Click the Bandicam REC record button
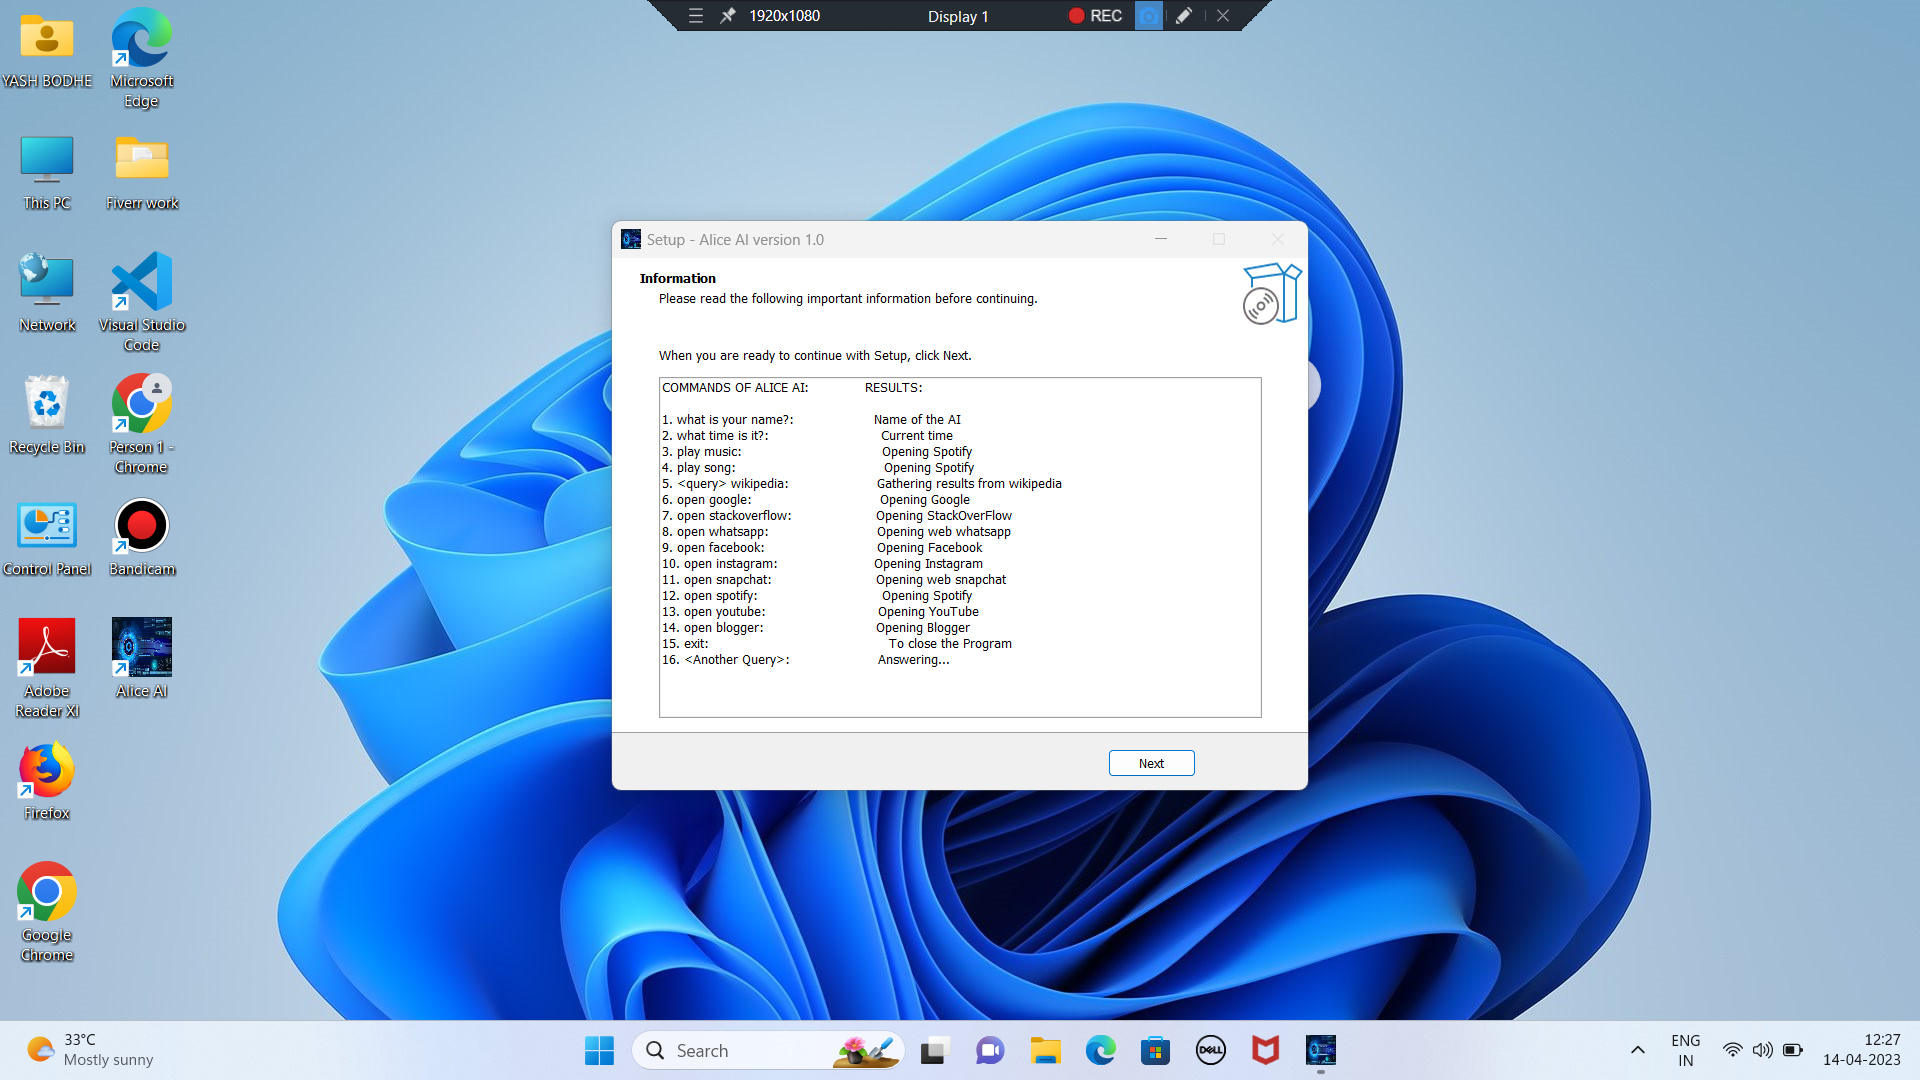1920x1080 pixels. pyautogui.click(x=1095, y=16)
